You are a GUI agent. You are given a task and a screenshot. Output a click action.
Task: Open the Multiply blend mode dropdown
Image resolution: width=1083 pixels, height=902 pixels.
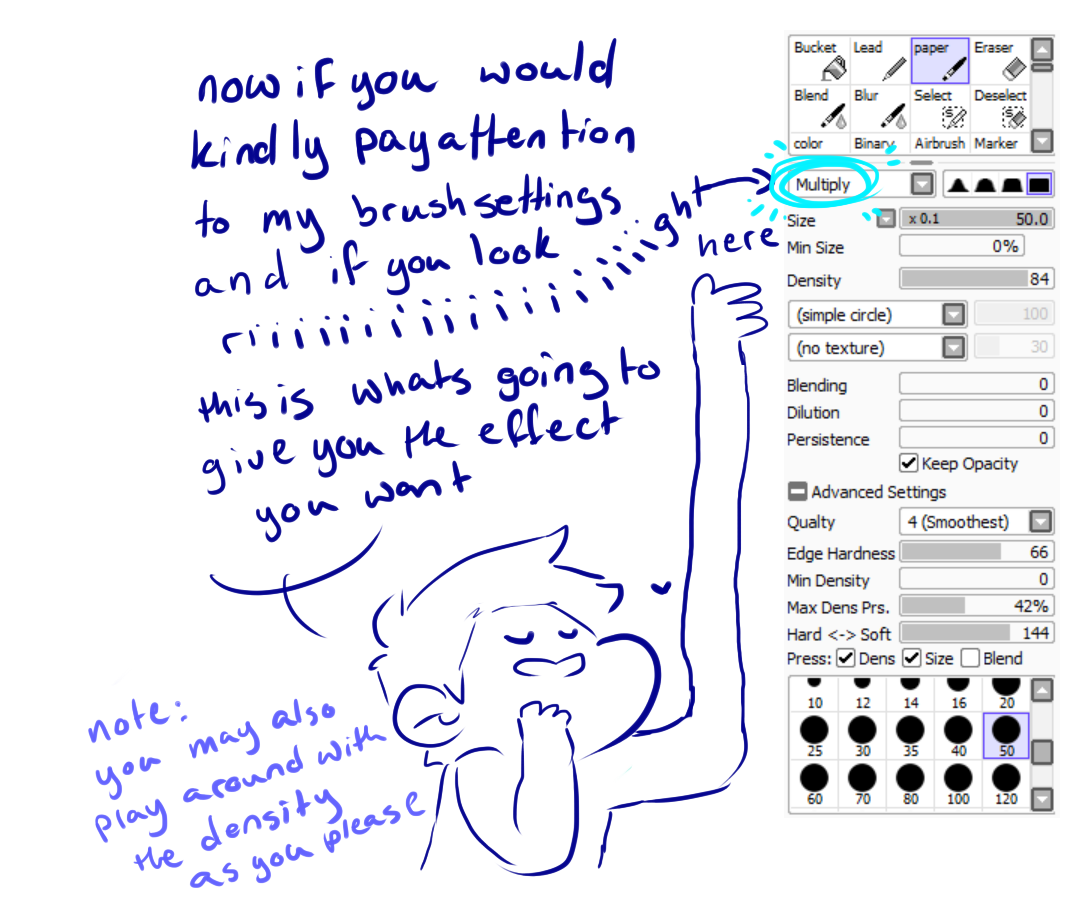922,185
